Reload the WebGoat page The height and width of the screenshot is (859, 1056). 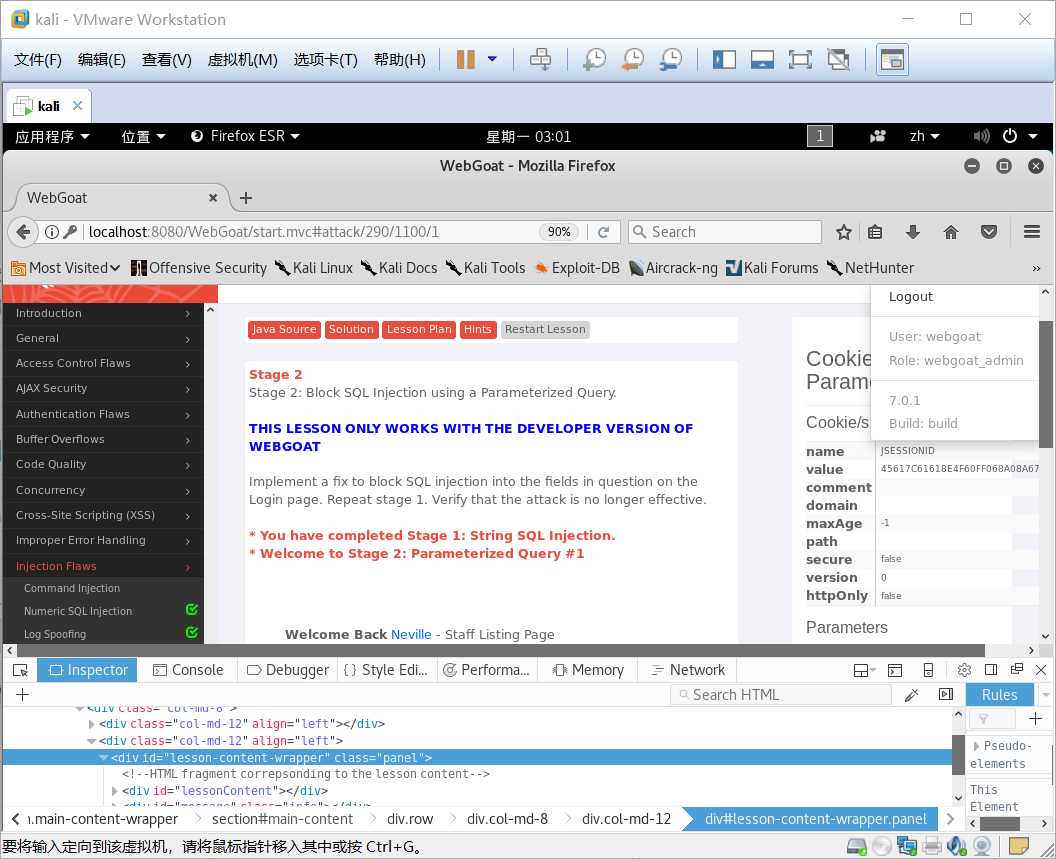pyautogui.click(x=603, y=232)
